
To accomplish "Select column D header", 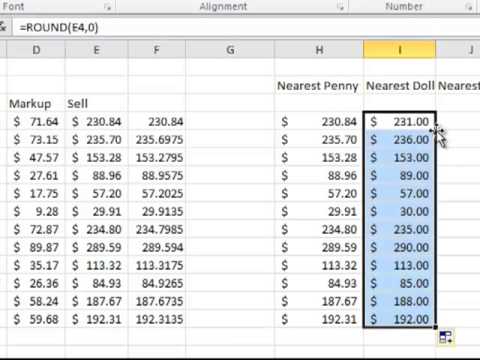I will 36,50.
